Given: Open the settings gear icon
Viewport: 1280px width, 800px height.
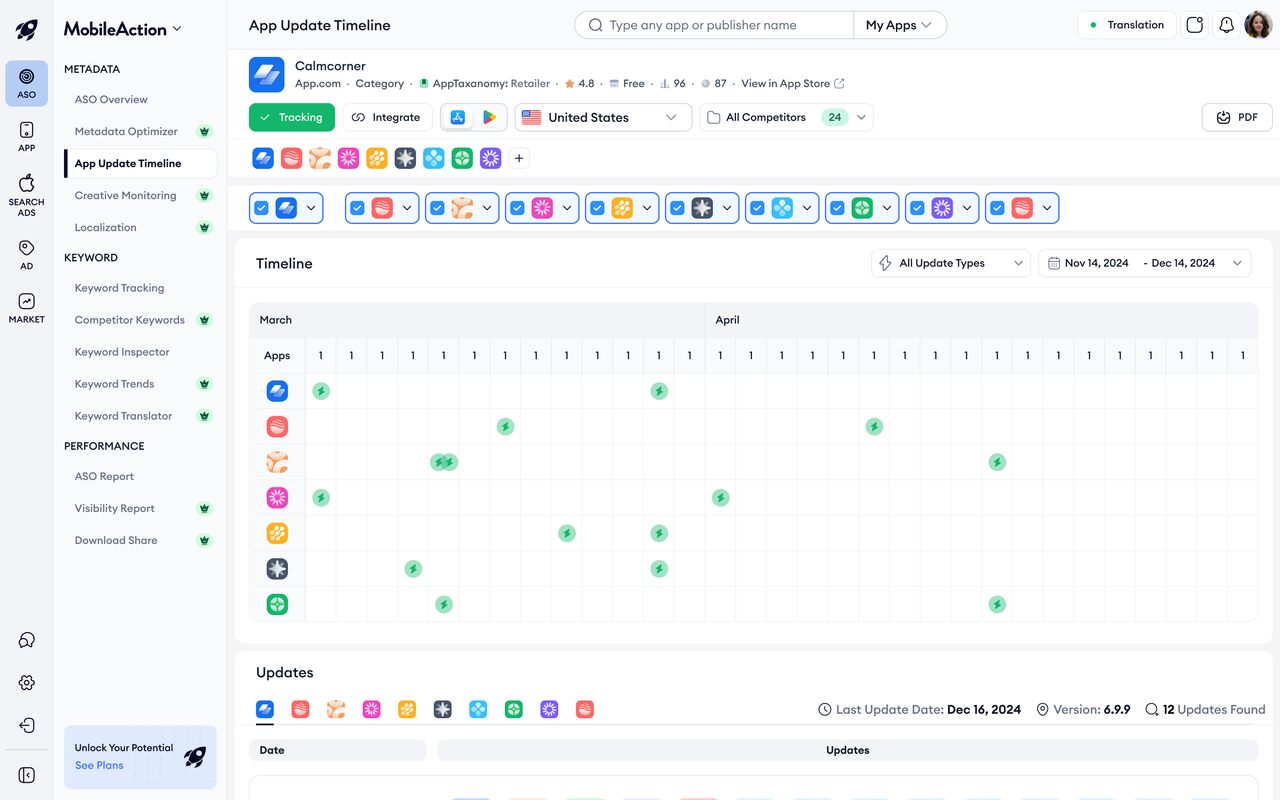Looking at the screenshot, I should [x=27, y=683].
